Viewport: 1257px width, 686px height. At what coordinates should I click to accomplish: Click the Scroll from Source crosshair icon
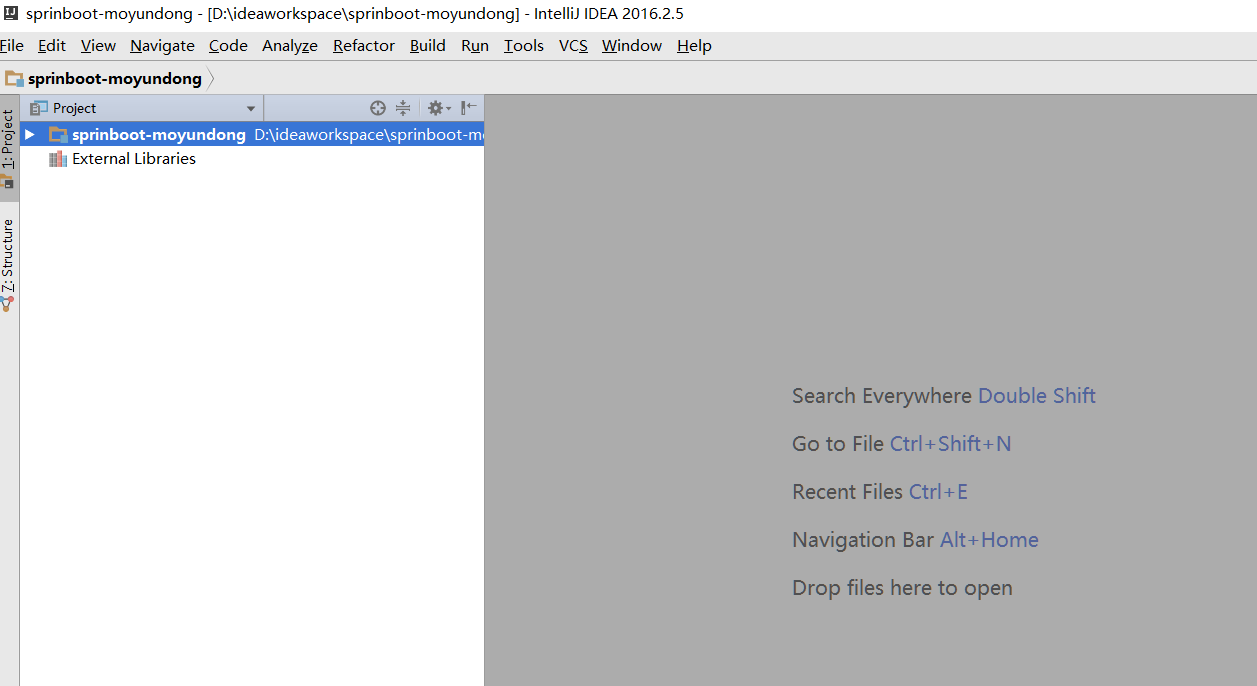click(377, 108)
